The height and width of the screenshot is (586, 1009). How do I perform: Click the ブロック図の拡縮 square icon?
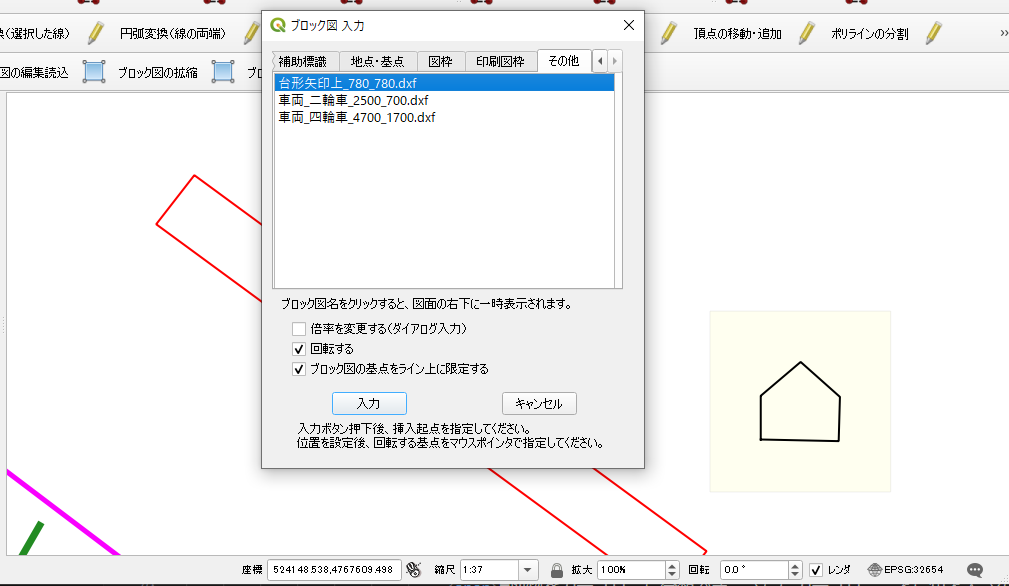[94, 72]
